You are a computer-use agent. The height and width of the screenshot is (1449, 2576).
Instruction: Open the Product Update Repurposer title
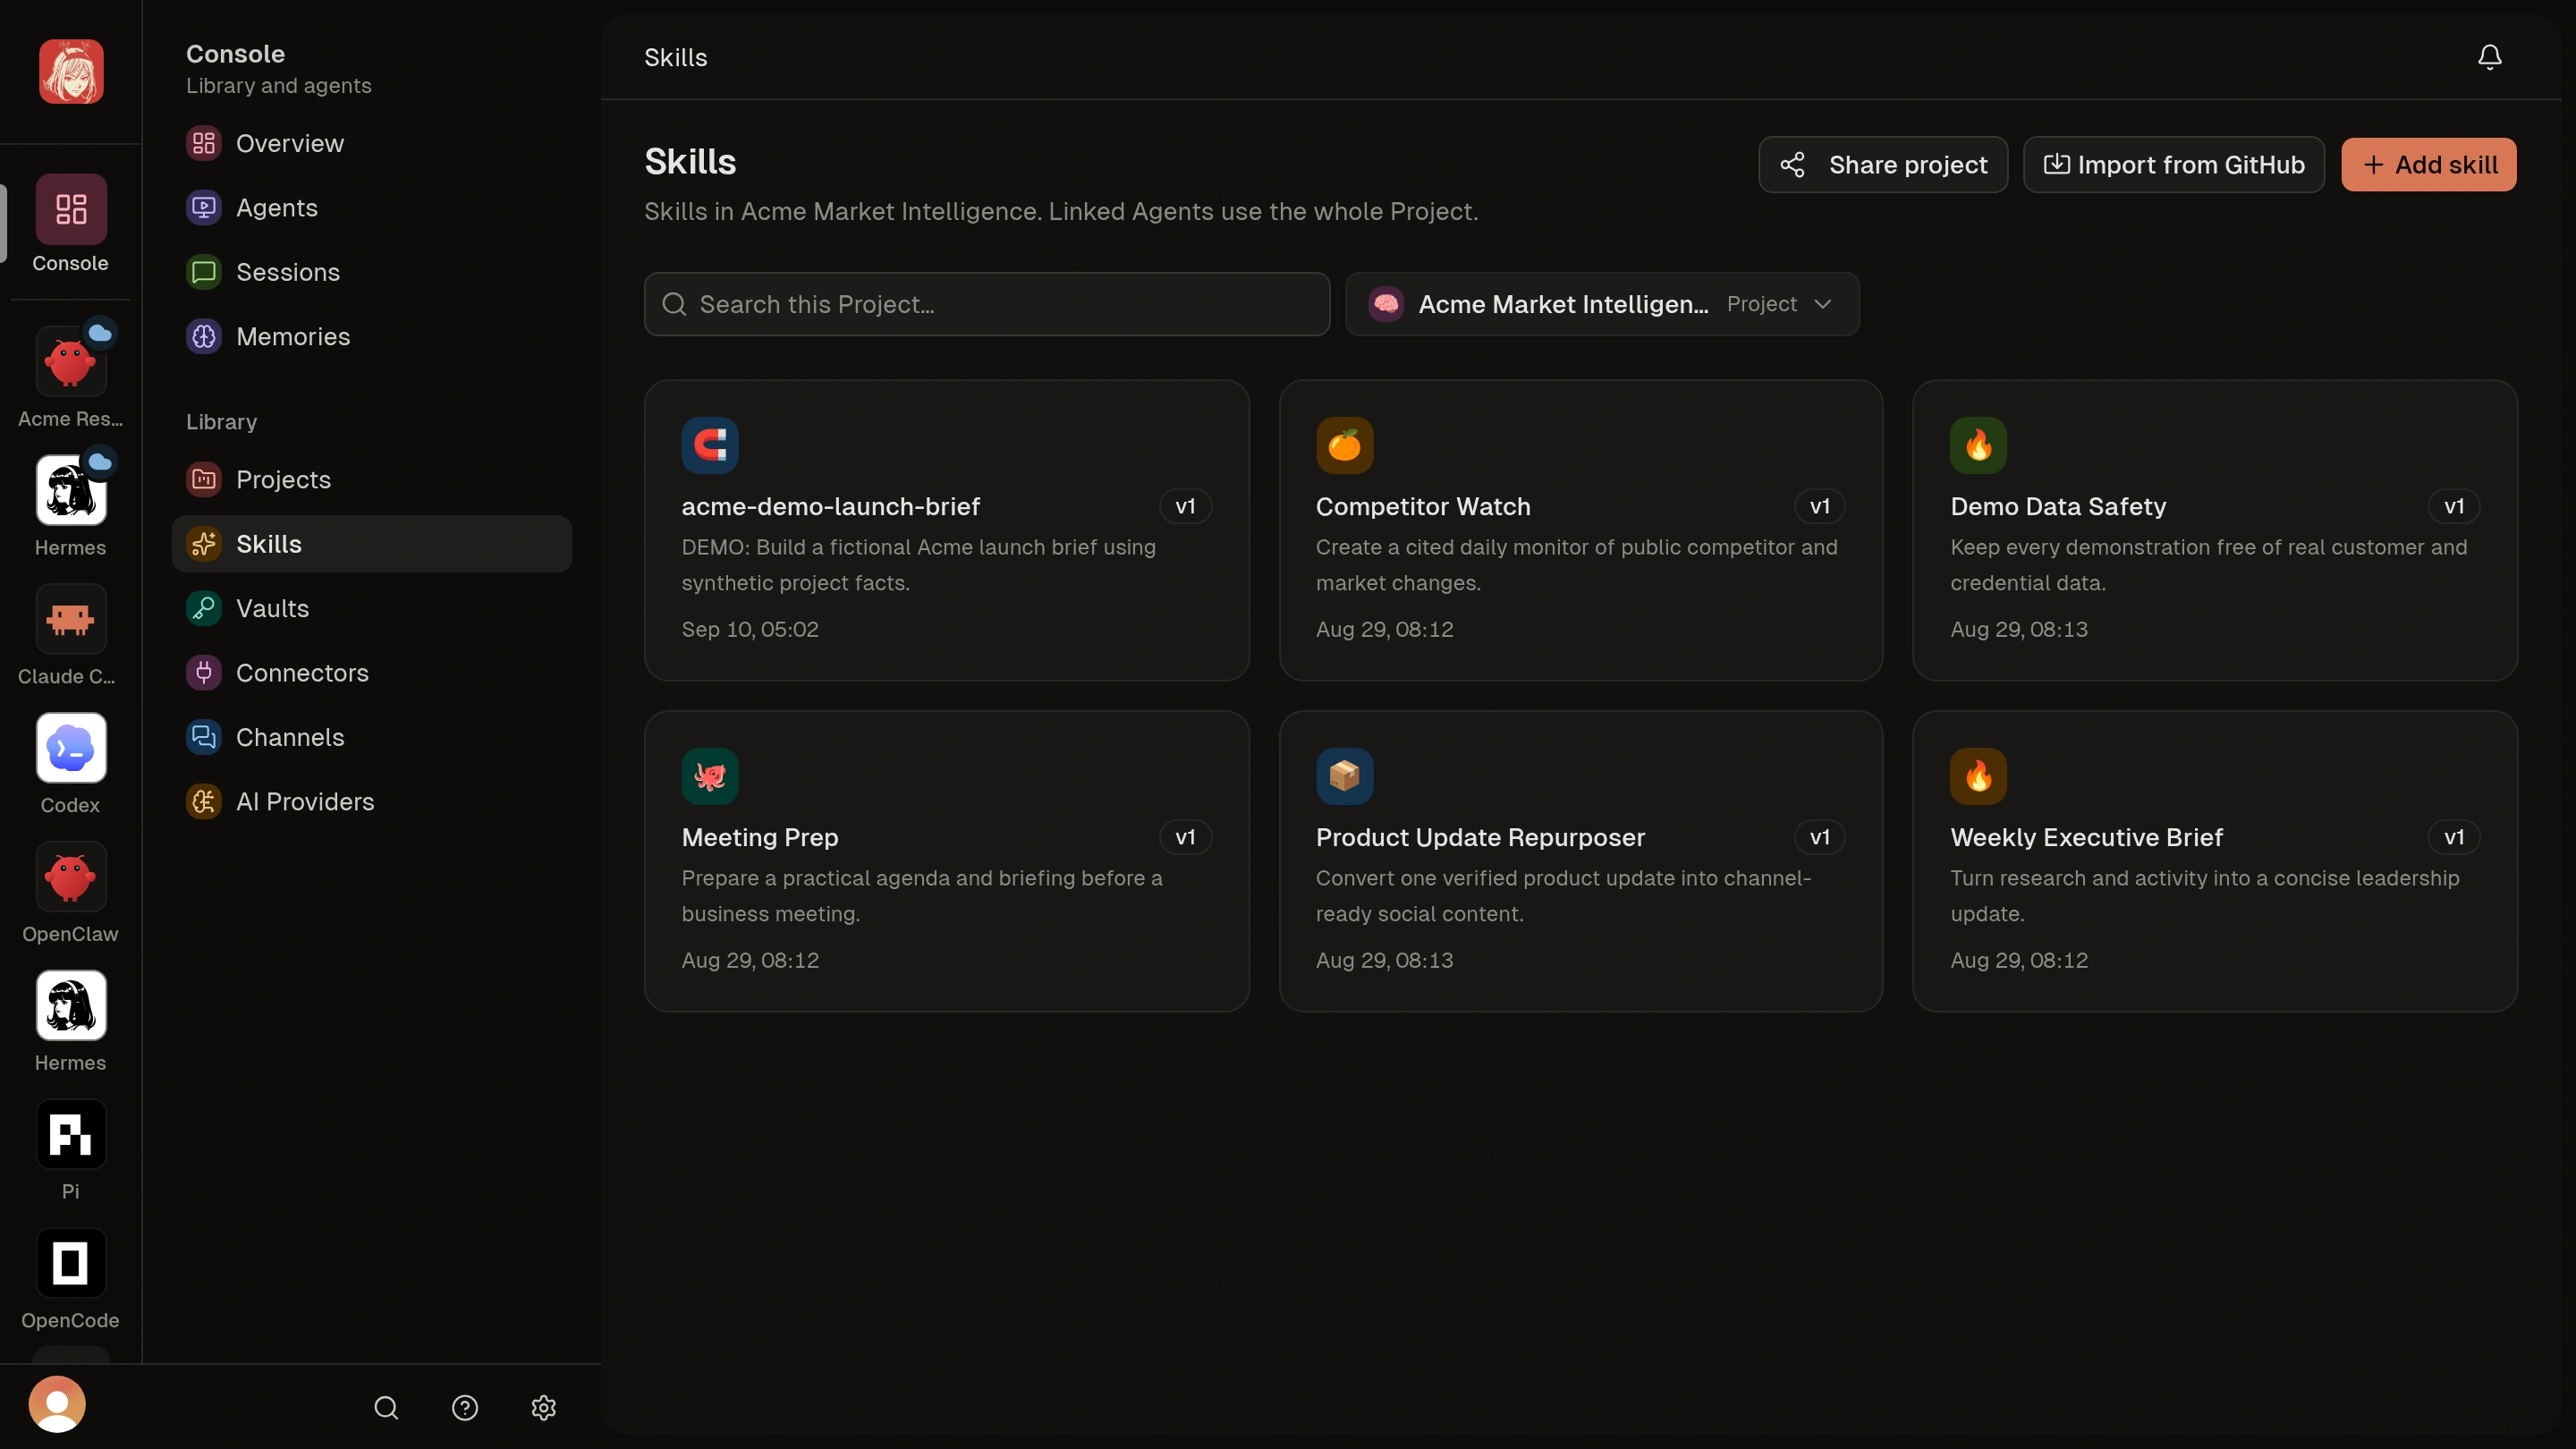click(x=1480, y=838)
